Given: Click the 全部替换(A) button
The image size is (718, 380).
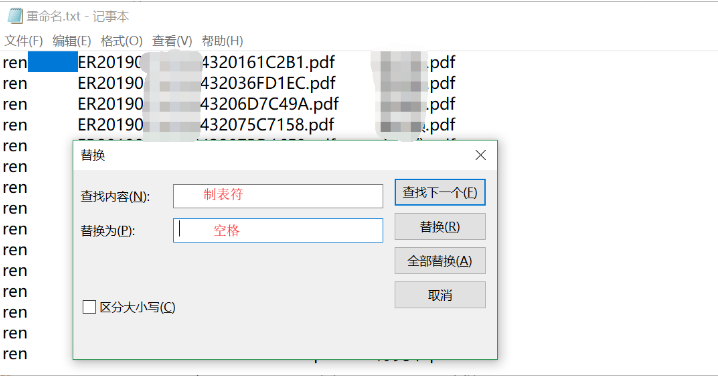Looking at the screenshot, I should click(x=440, y=261).
